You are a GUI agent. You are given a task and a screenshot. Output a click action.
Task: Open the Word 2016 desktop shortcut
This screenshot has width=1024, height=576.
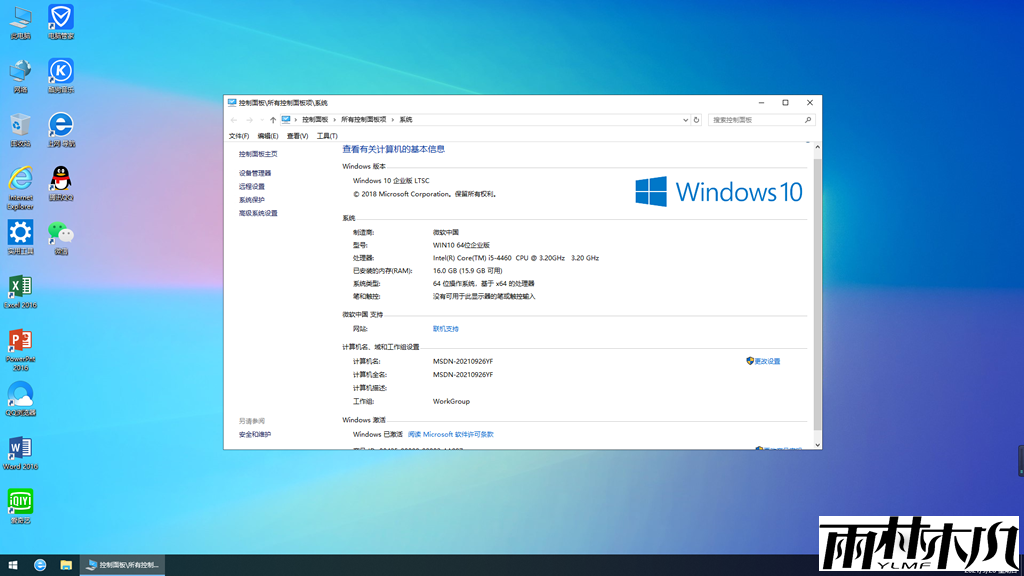[x=20, y=453]
